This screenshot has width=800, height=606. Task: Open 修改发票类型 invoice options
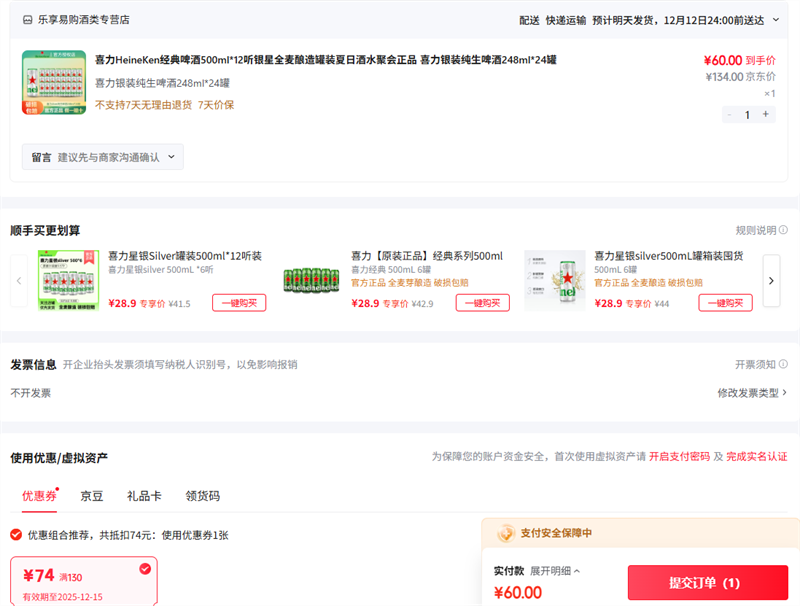point(751,393)
